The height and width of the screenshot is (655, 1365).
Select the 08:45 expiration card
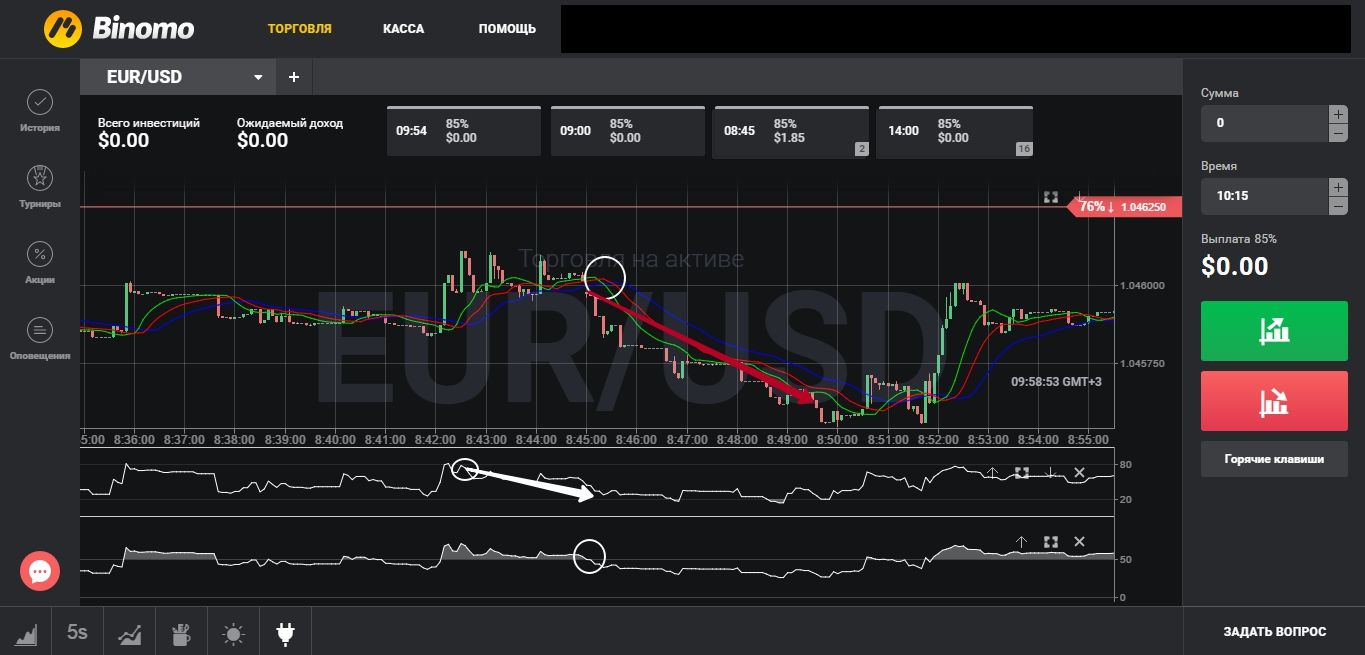[792, 131]
